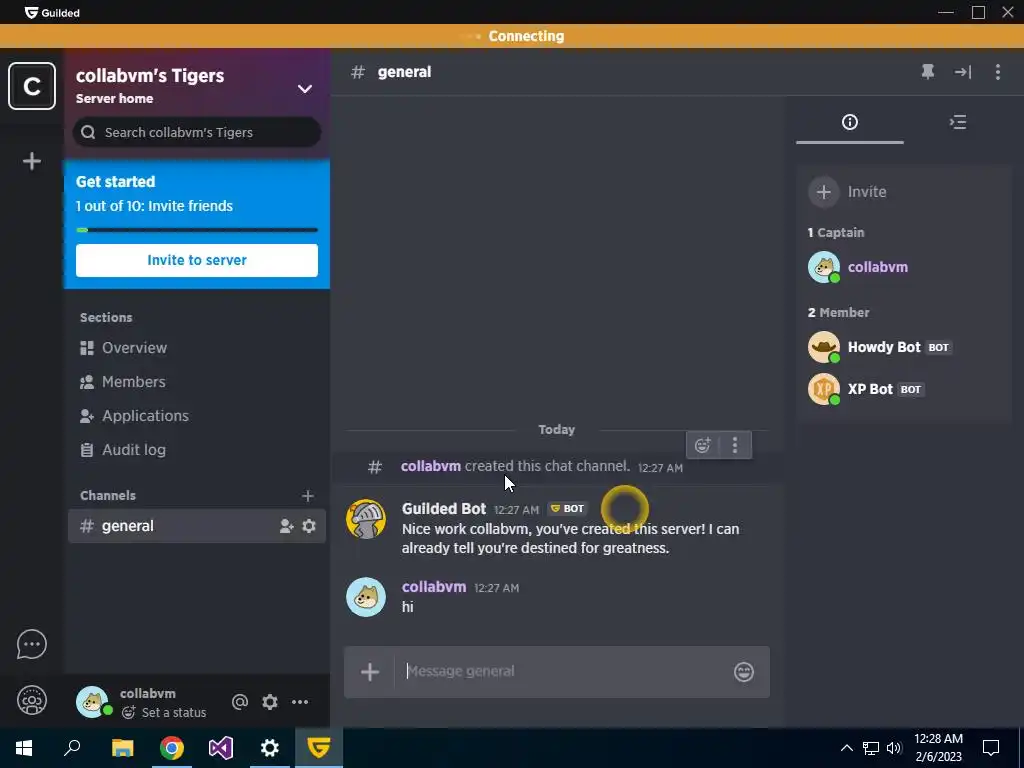Click the taskbar clock showing 12:28 AM

point(938,748)
